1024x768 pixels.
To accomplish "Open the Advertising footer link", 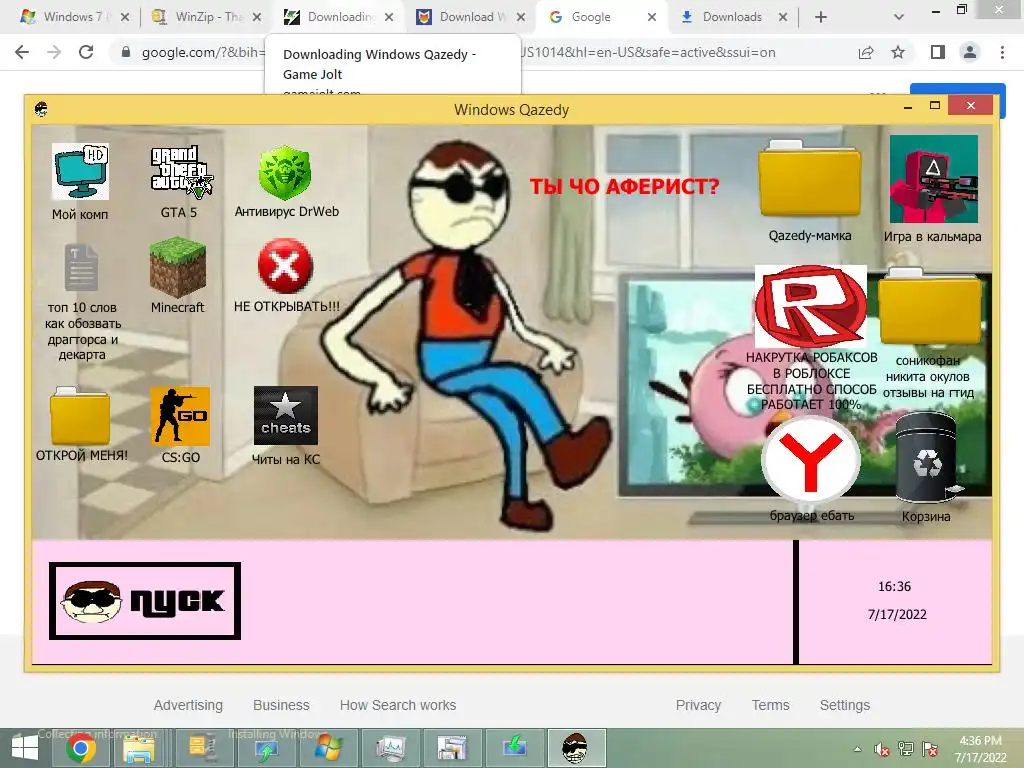I will pos(188,705).
